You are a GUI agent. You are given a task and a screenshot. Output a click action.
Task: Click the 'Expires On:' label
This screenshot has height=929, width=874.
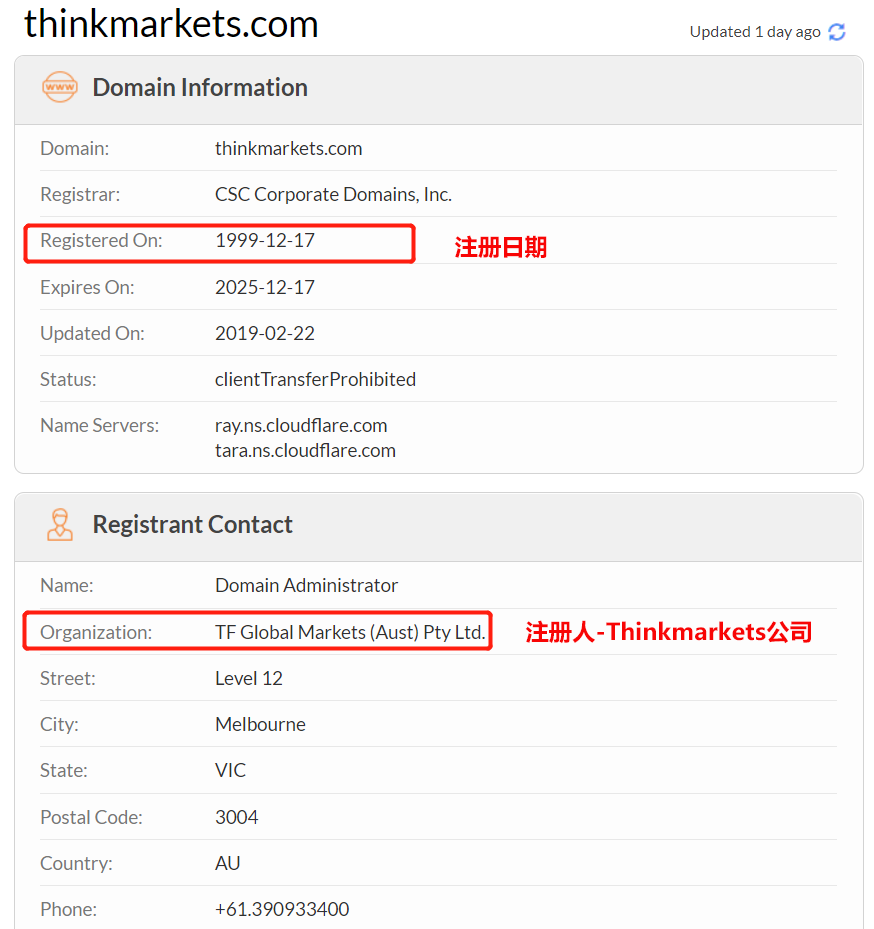[x=87, y=287]
